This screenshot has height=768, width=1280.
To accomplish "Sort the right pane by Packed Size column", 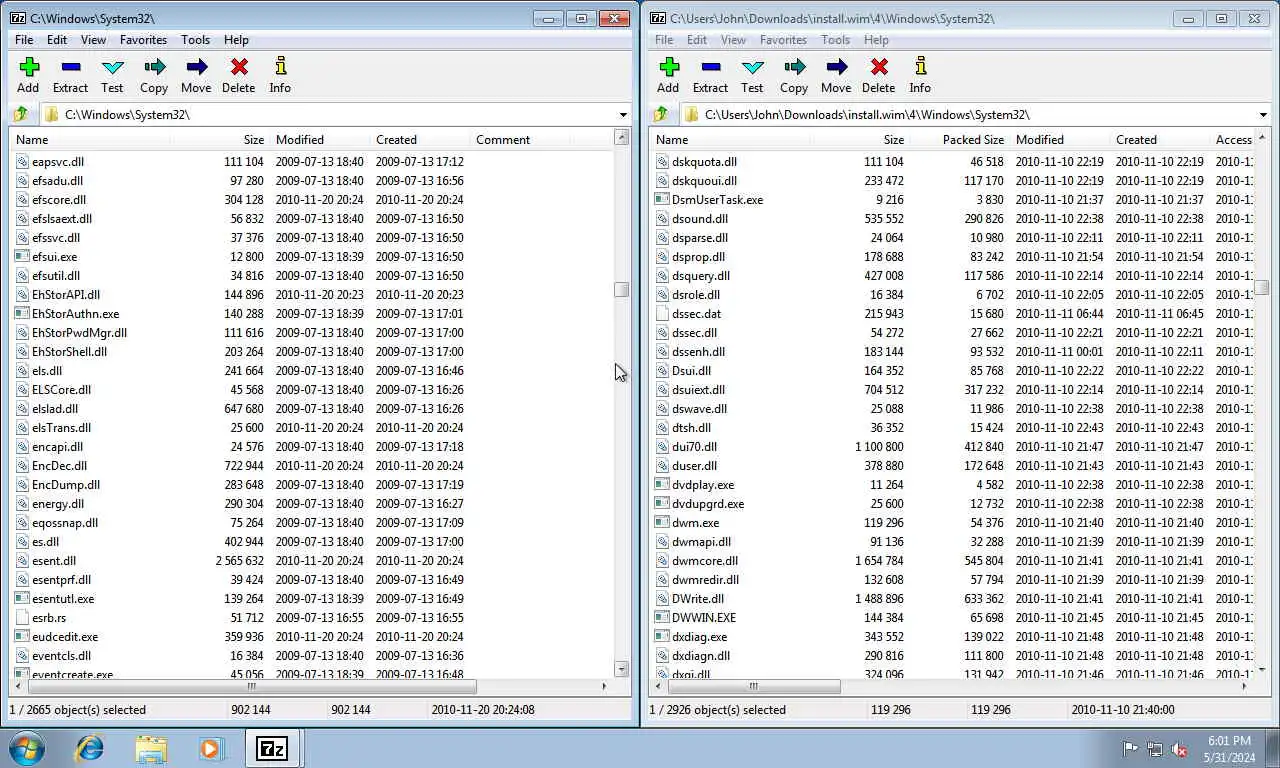I will coord(960,139).
